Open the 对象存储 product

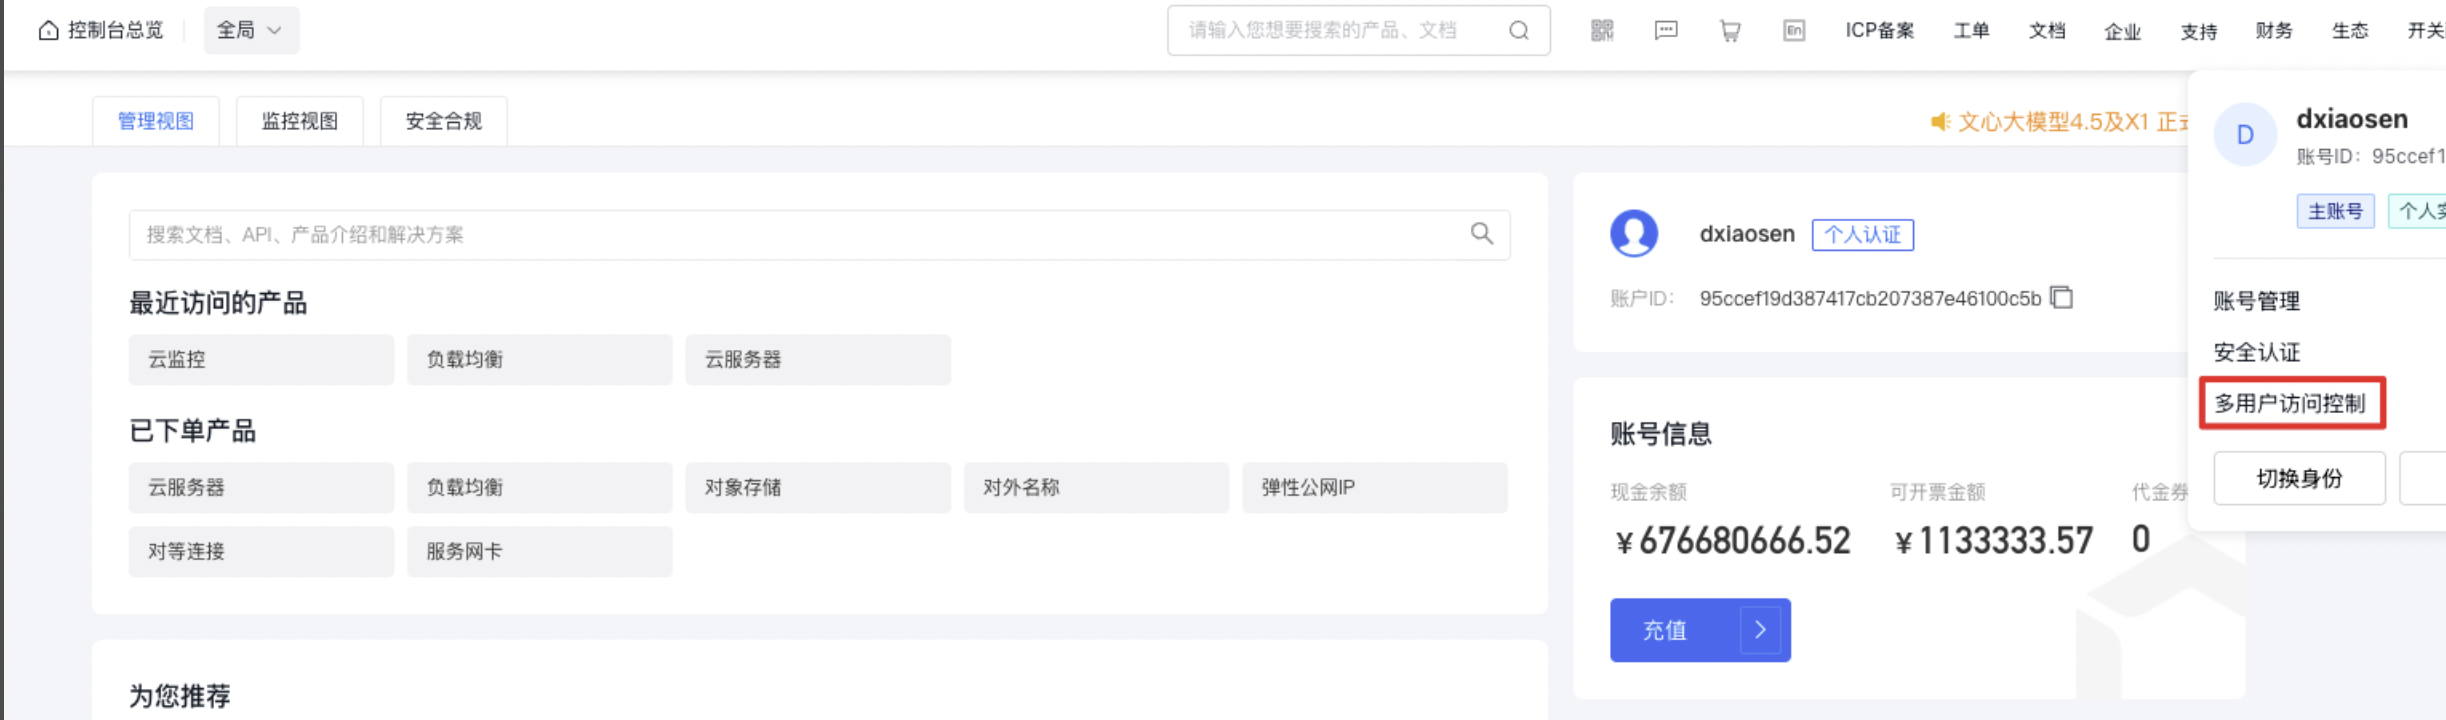[x=818, y=488]
